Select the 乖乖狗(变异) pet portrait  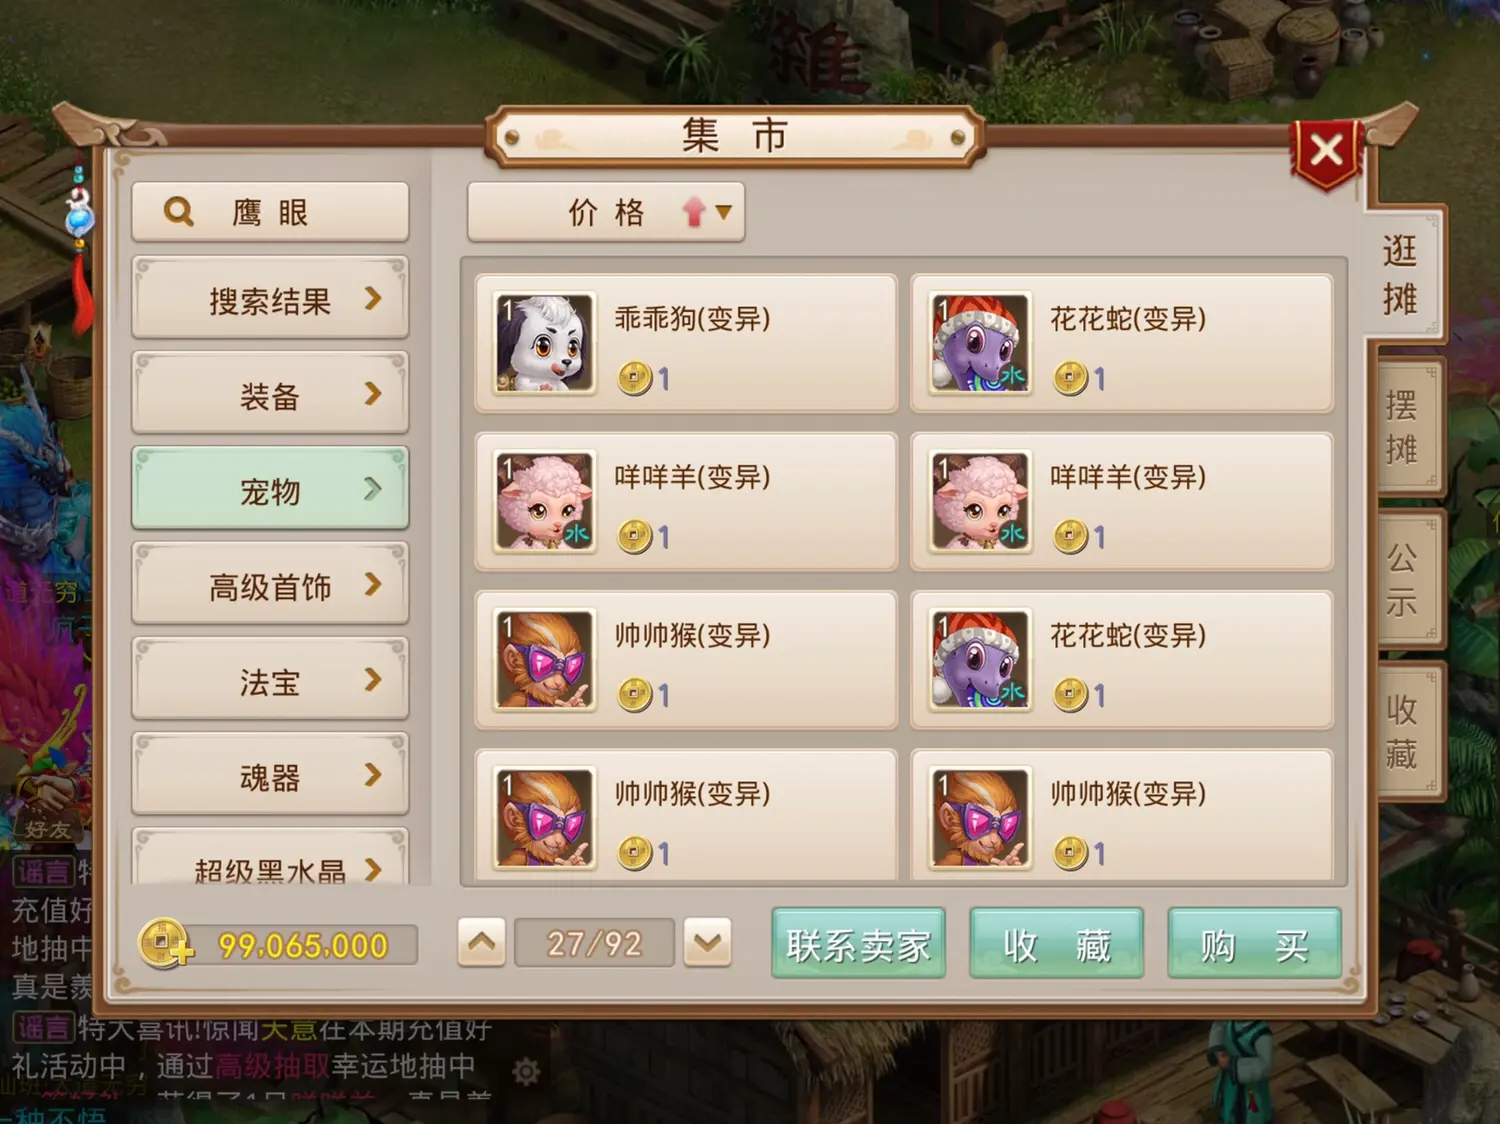(545, 343)
